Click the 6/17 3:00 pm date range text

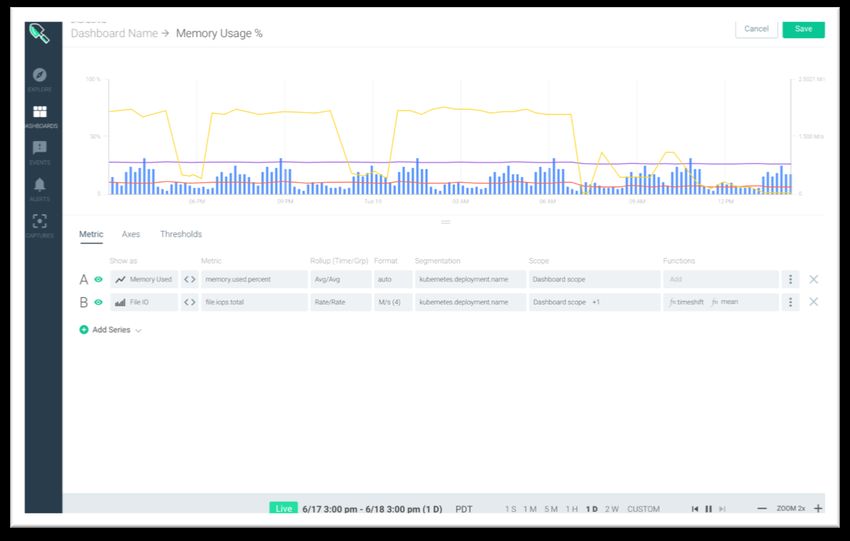pos(372,509)
